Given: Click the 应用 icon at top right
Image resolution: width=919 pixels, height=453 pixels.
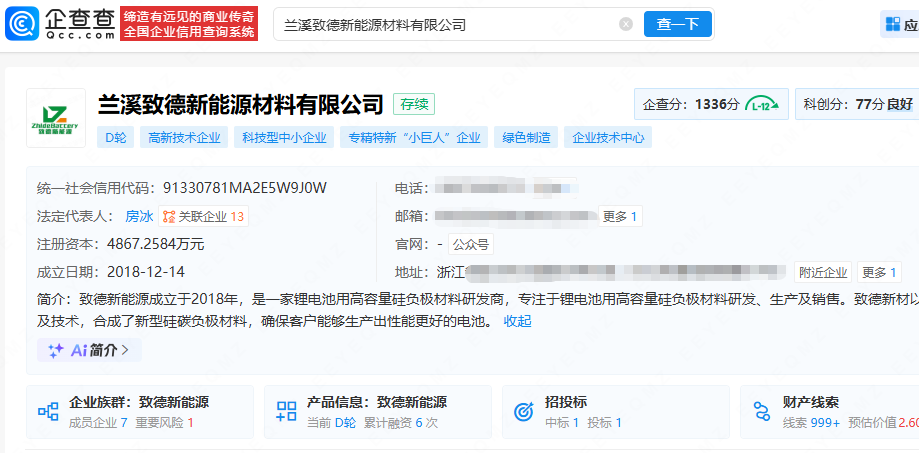Looking at the screenshot, I should pyautogui.click(x=892, y=24).
